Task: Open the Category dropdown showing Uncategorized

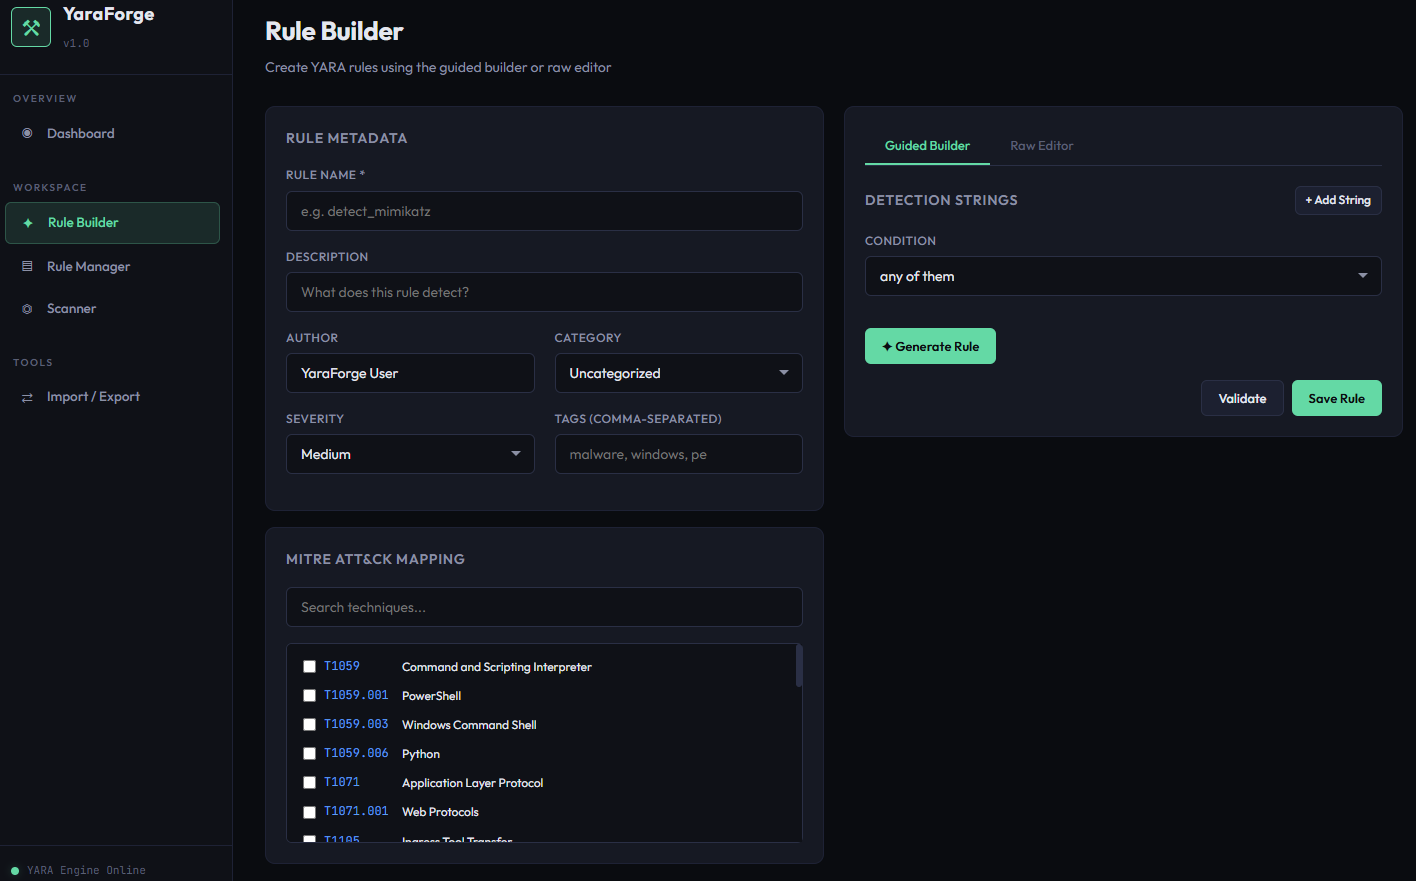Action: click(678, 373)
